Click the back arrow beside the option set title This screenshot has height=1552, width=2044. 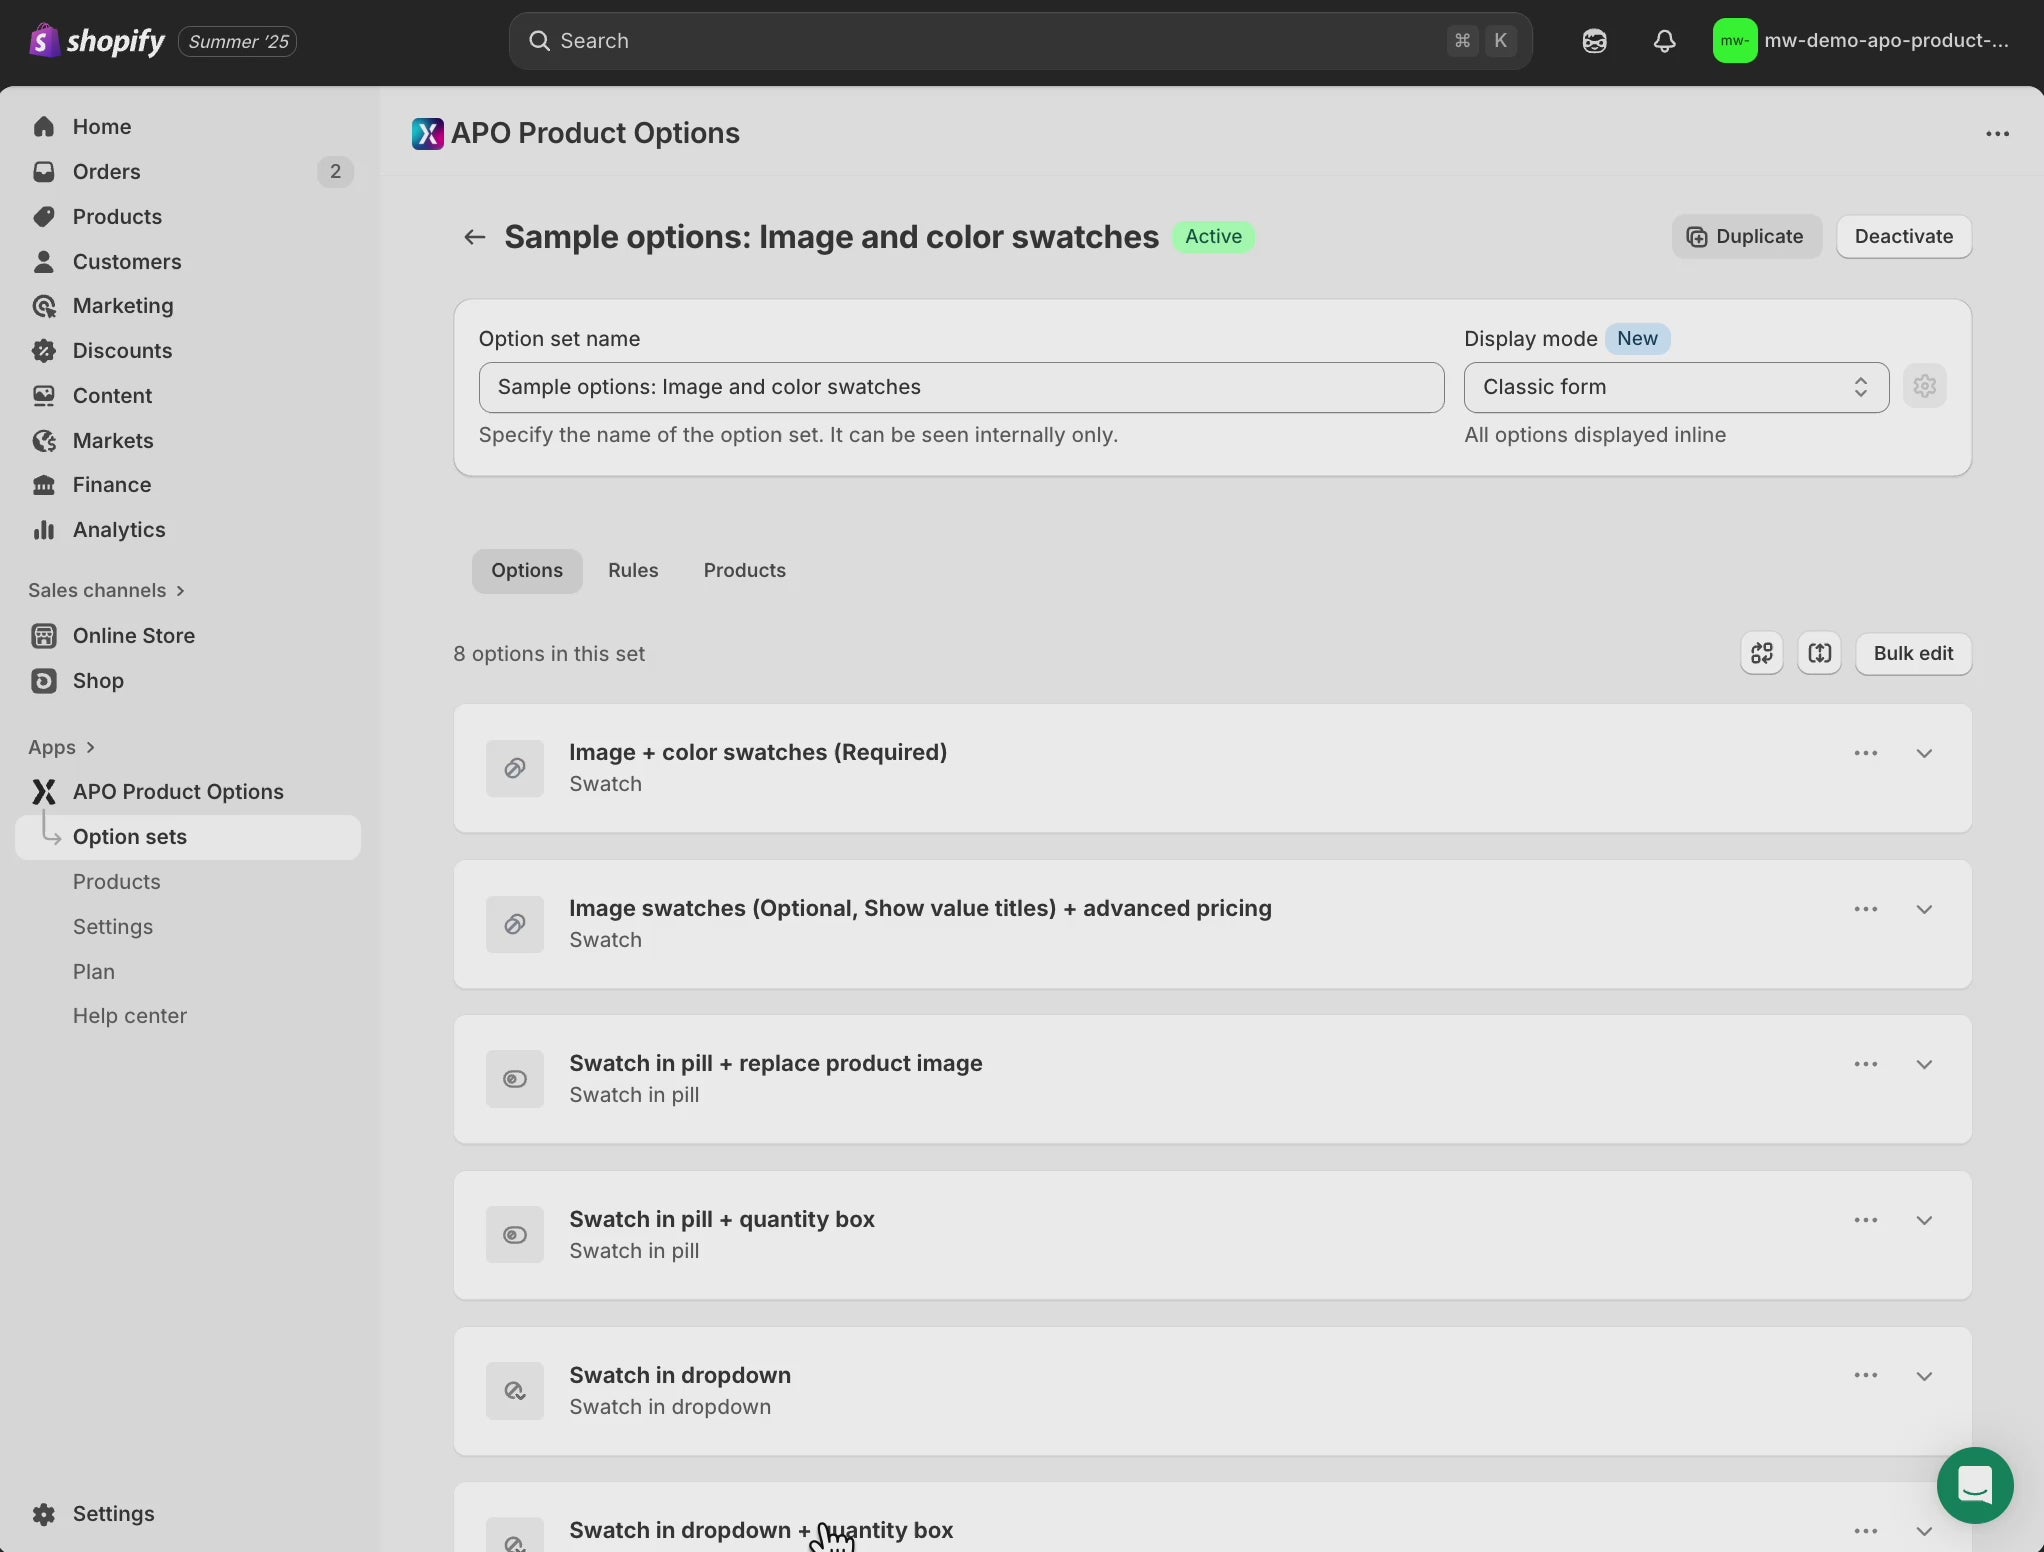(474, 237)
